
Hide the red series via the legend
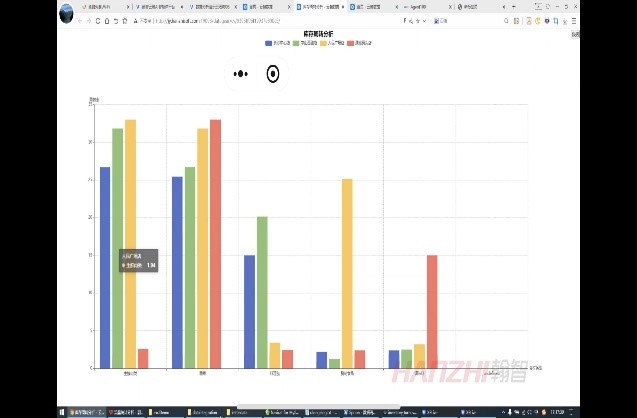click(350, 44)
